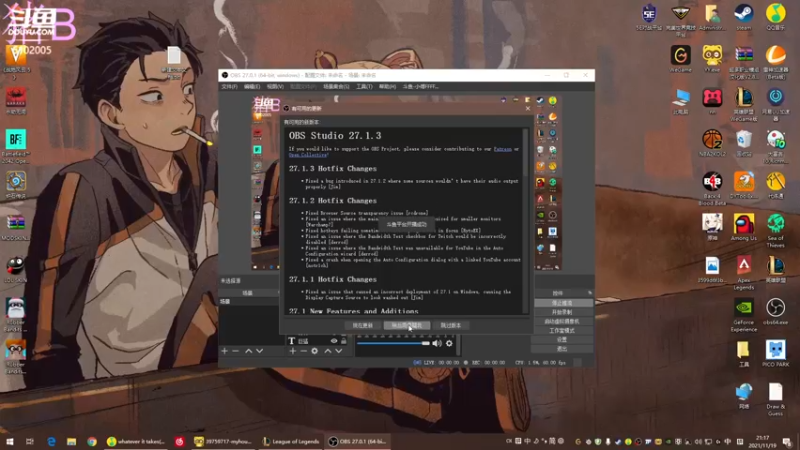
Task: Follow the Open Collective link
Action: tap(308, 155)
